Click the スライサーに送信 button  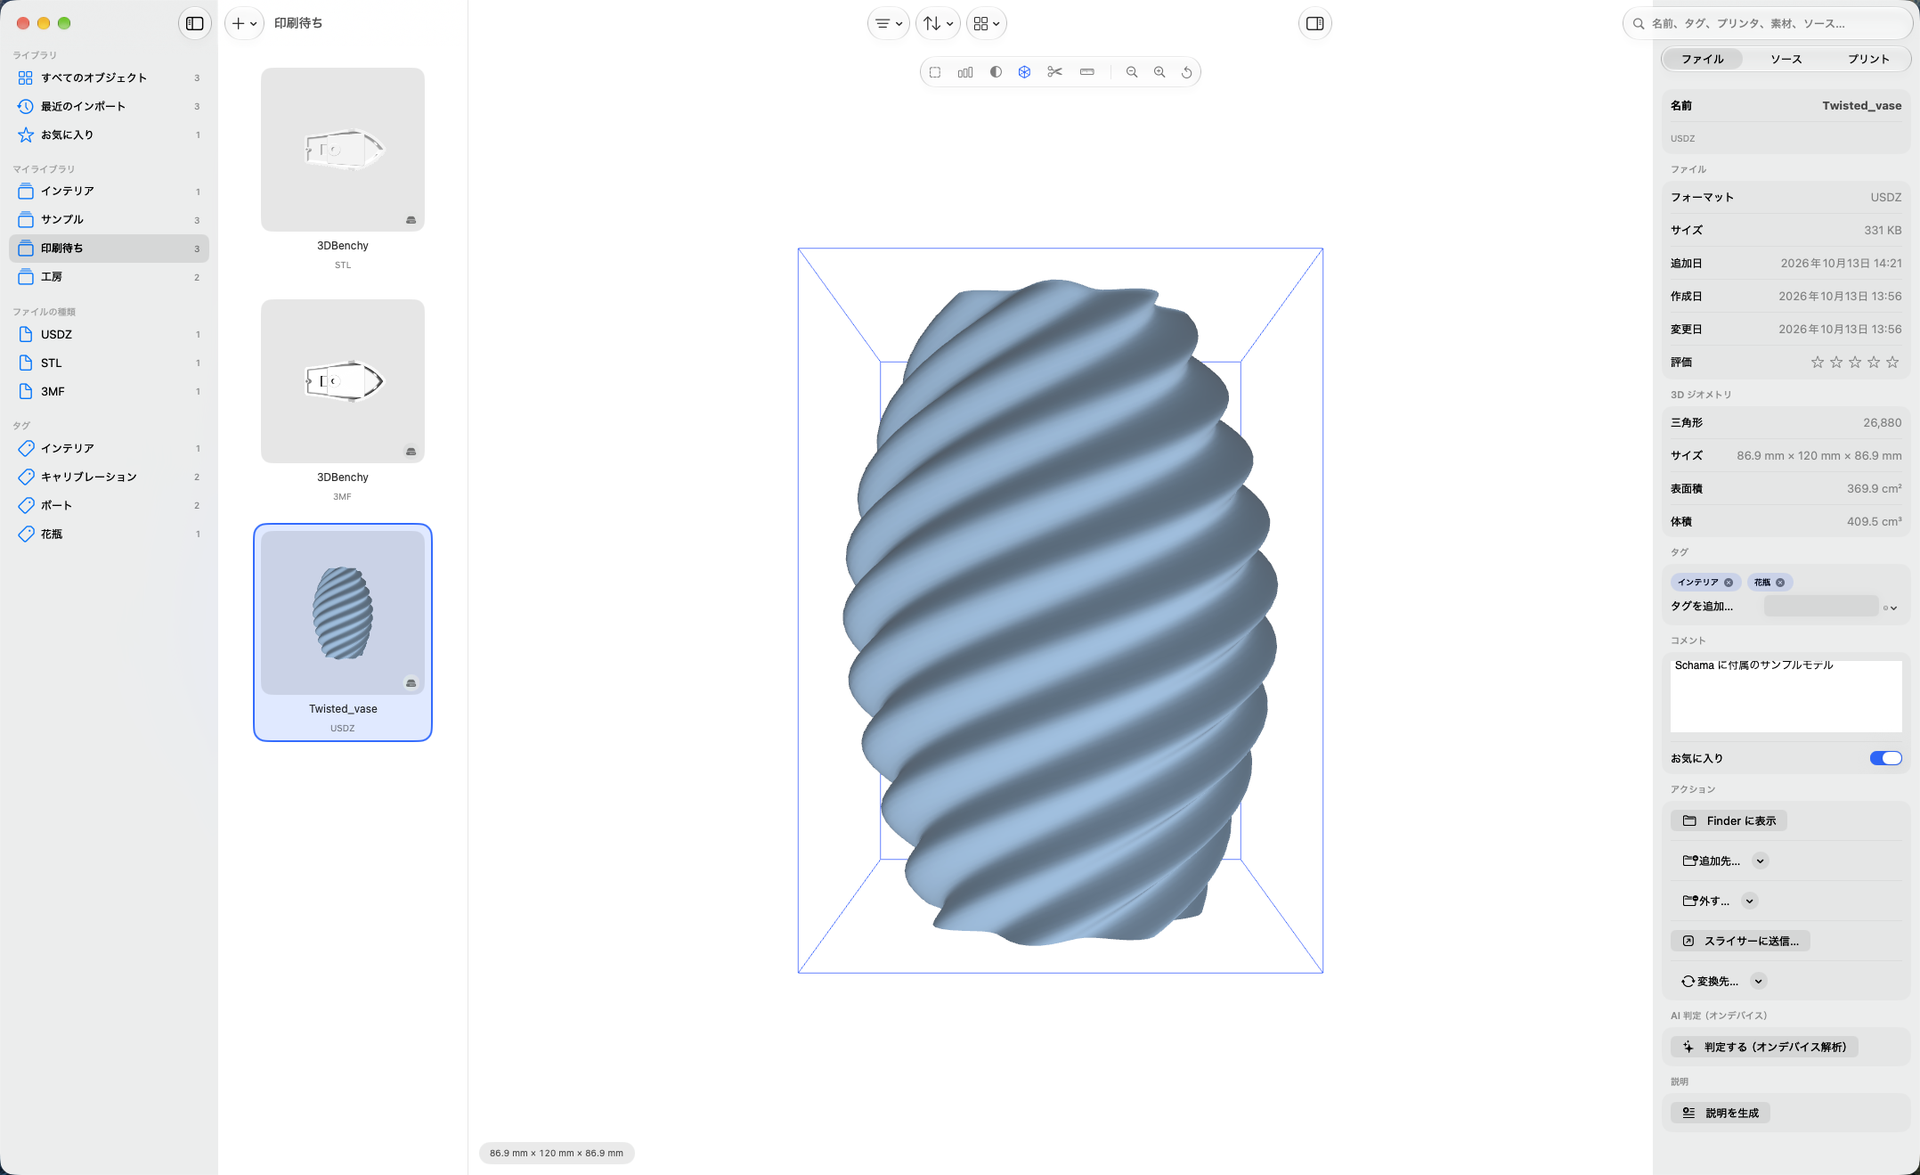1740,941
